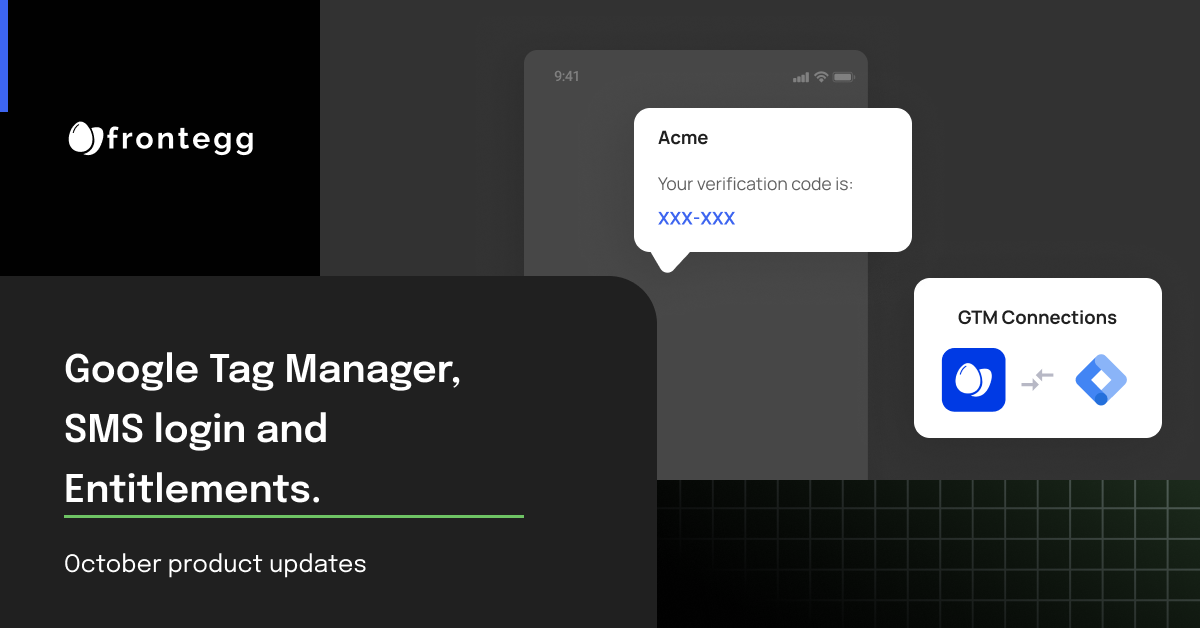Click the 'GTM Connections' card title
Screen dimensions: 1200x628
tap(1037, 318)
